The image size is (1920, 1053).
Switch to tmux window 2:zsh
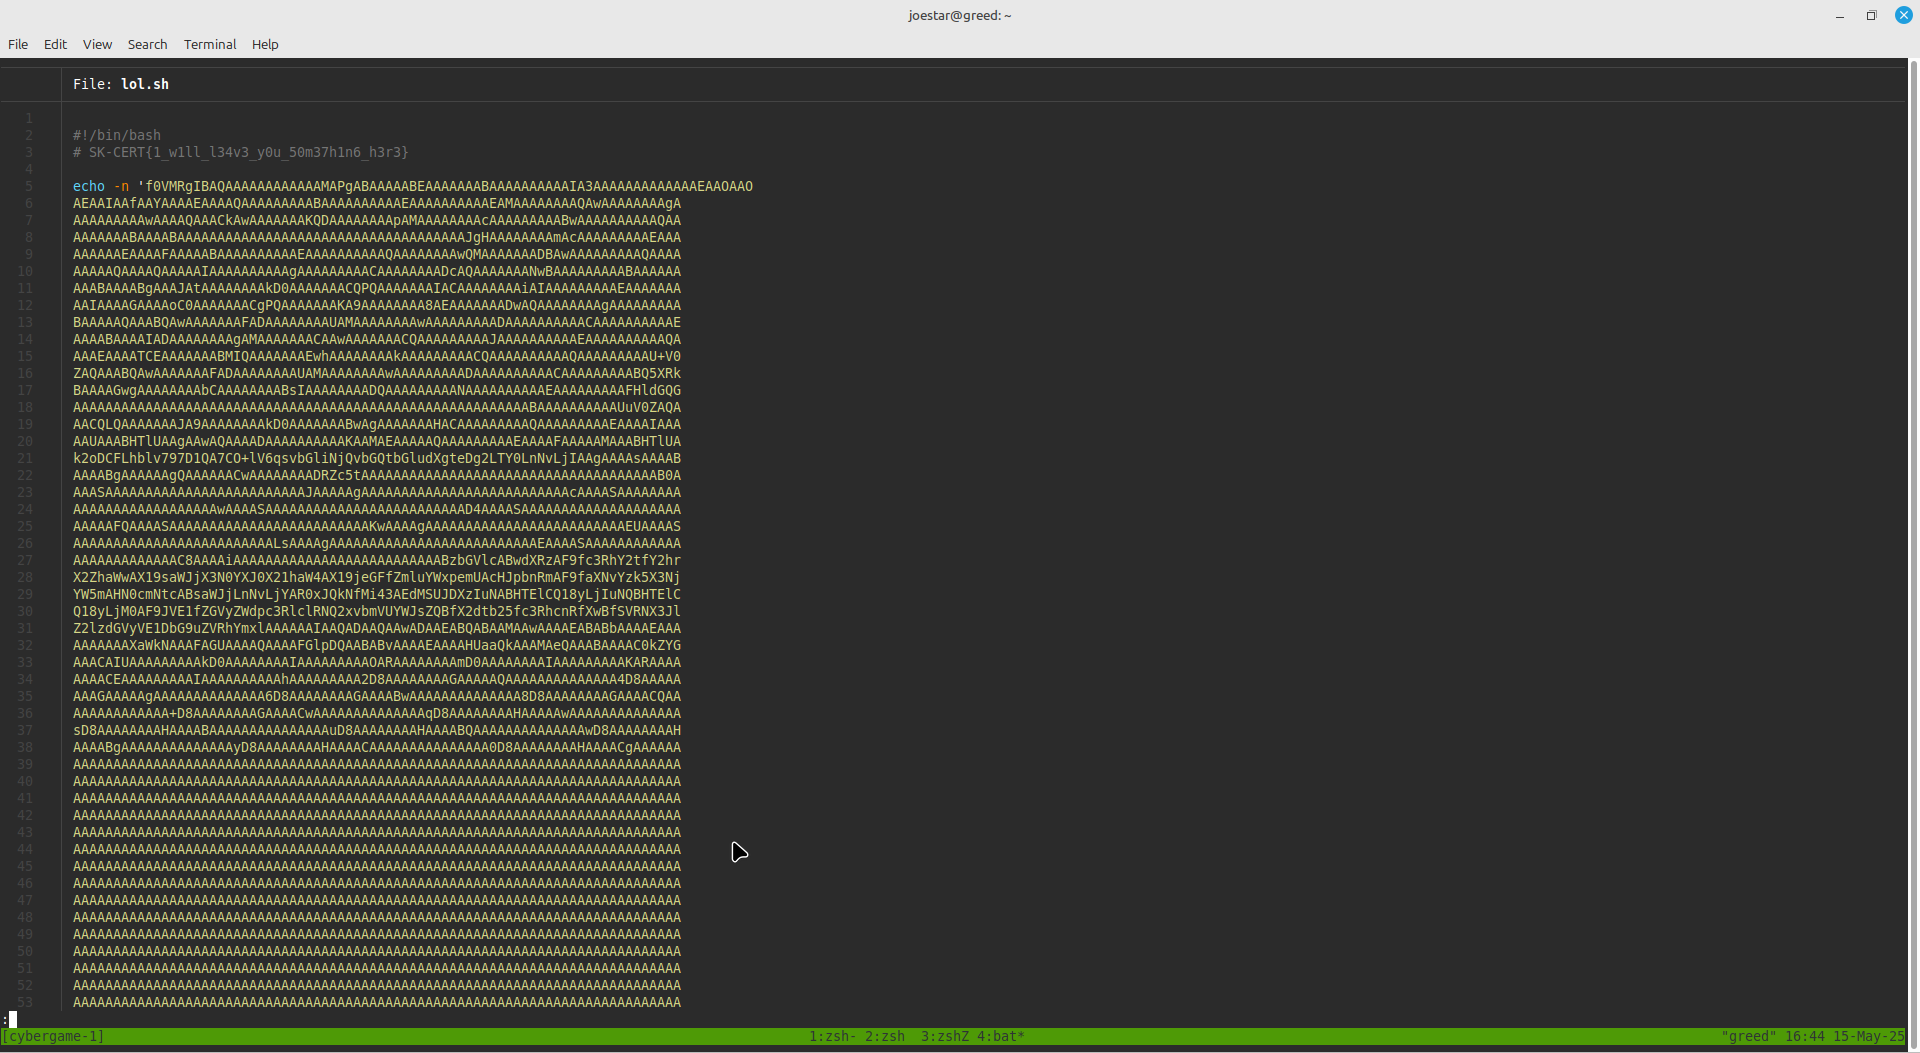(x=885, y=1036)
